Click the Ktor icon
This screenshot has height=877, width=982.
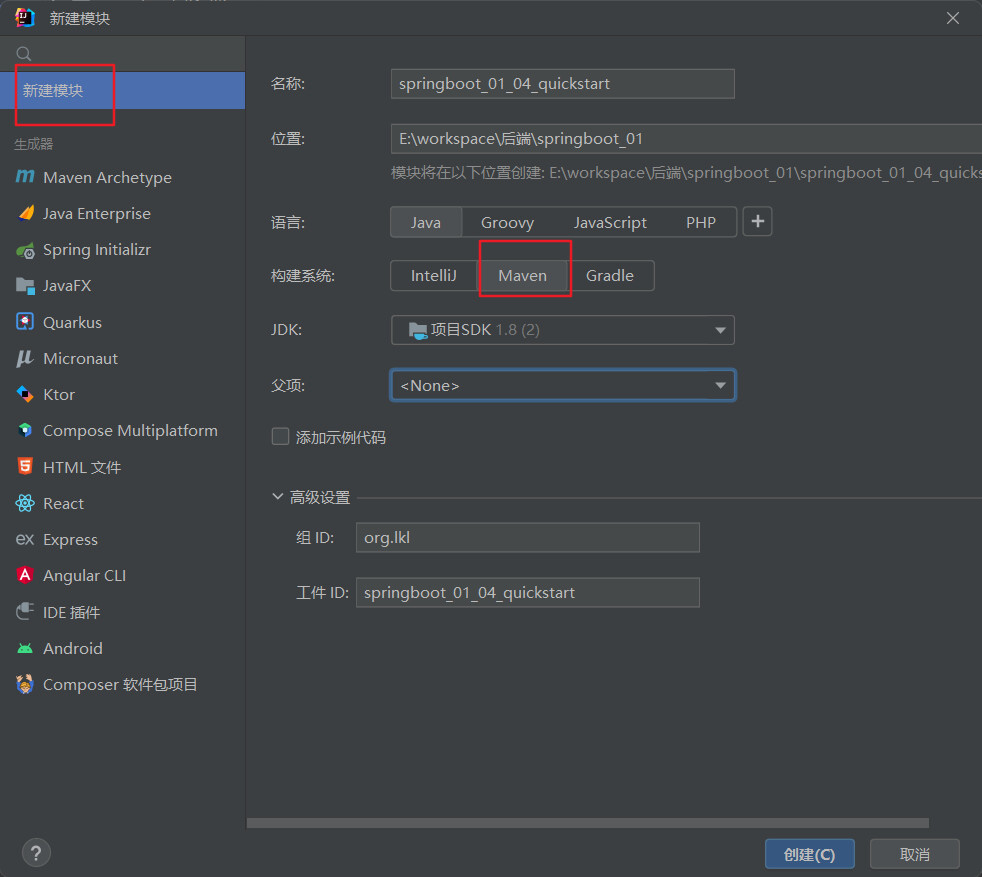tap(25, 394)
